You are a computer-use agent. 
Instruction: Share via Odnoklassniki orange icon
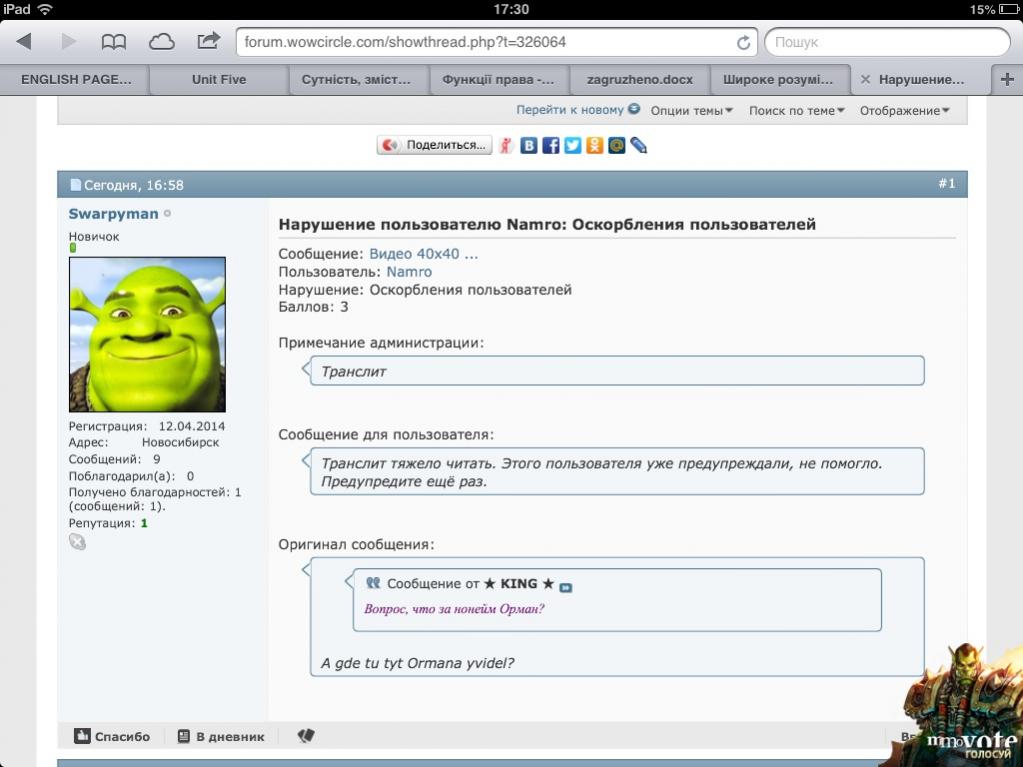pos(594,146)
